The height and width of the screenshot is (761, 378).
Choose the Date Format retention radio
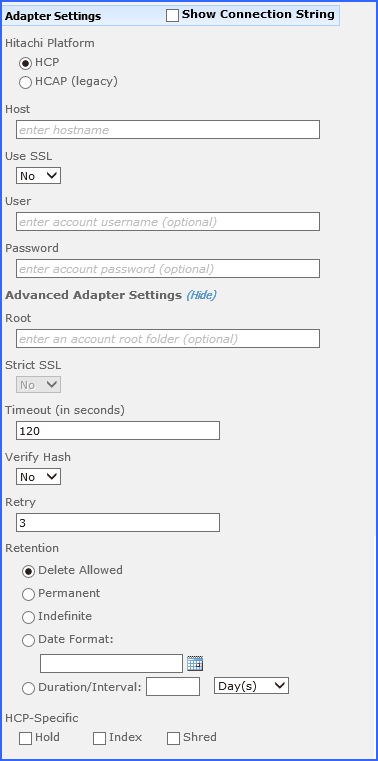pos(29,640)
